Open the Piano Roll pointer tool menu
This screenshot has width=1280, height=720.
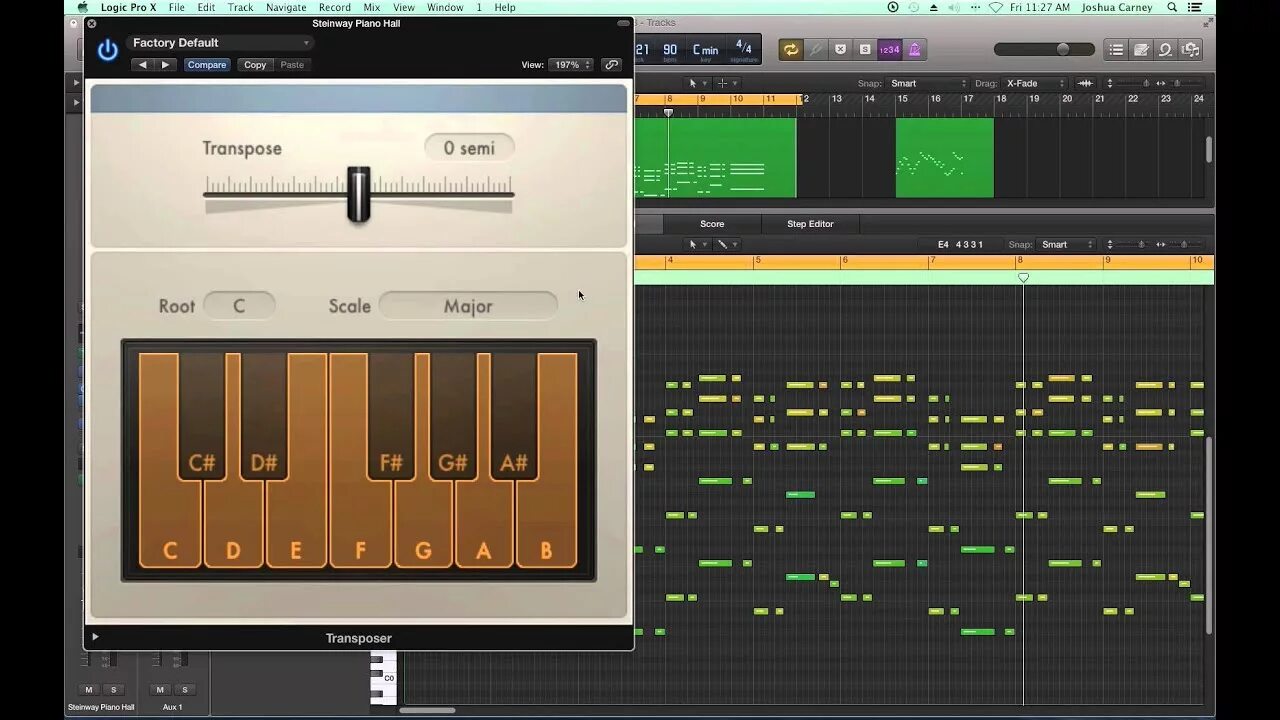696,244
